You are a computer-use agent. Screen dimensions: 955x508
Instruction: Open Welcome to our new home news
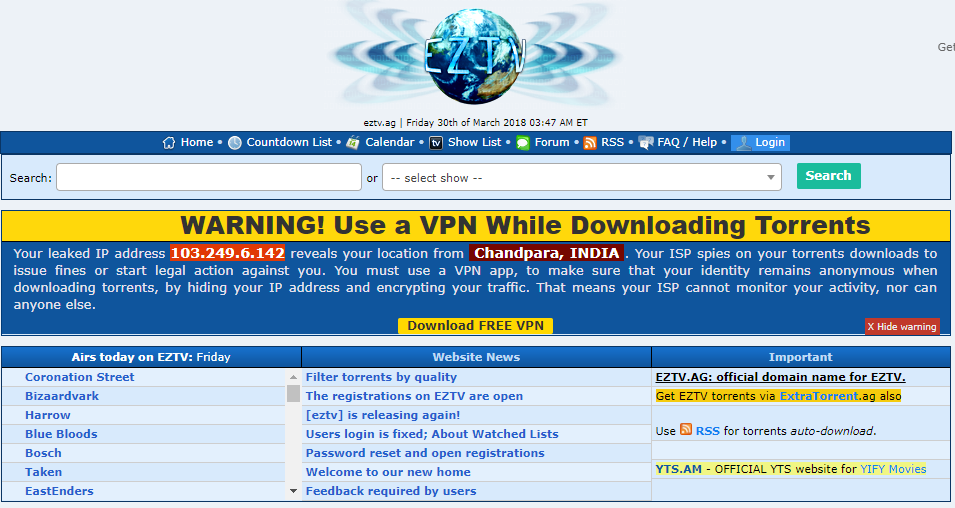(x=388, y=471)
